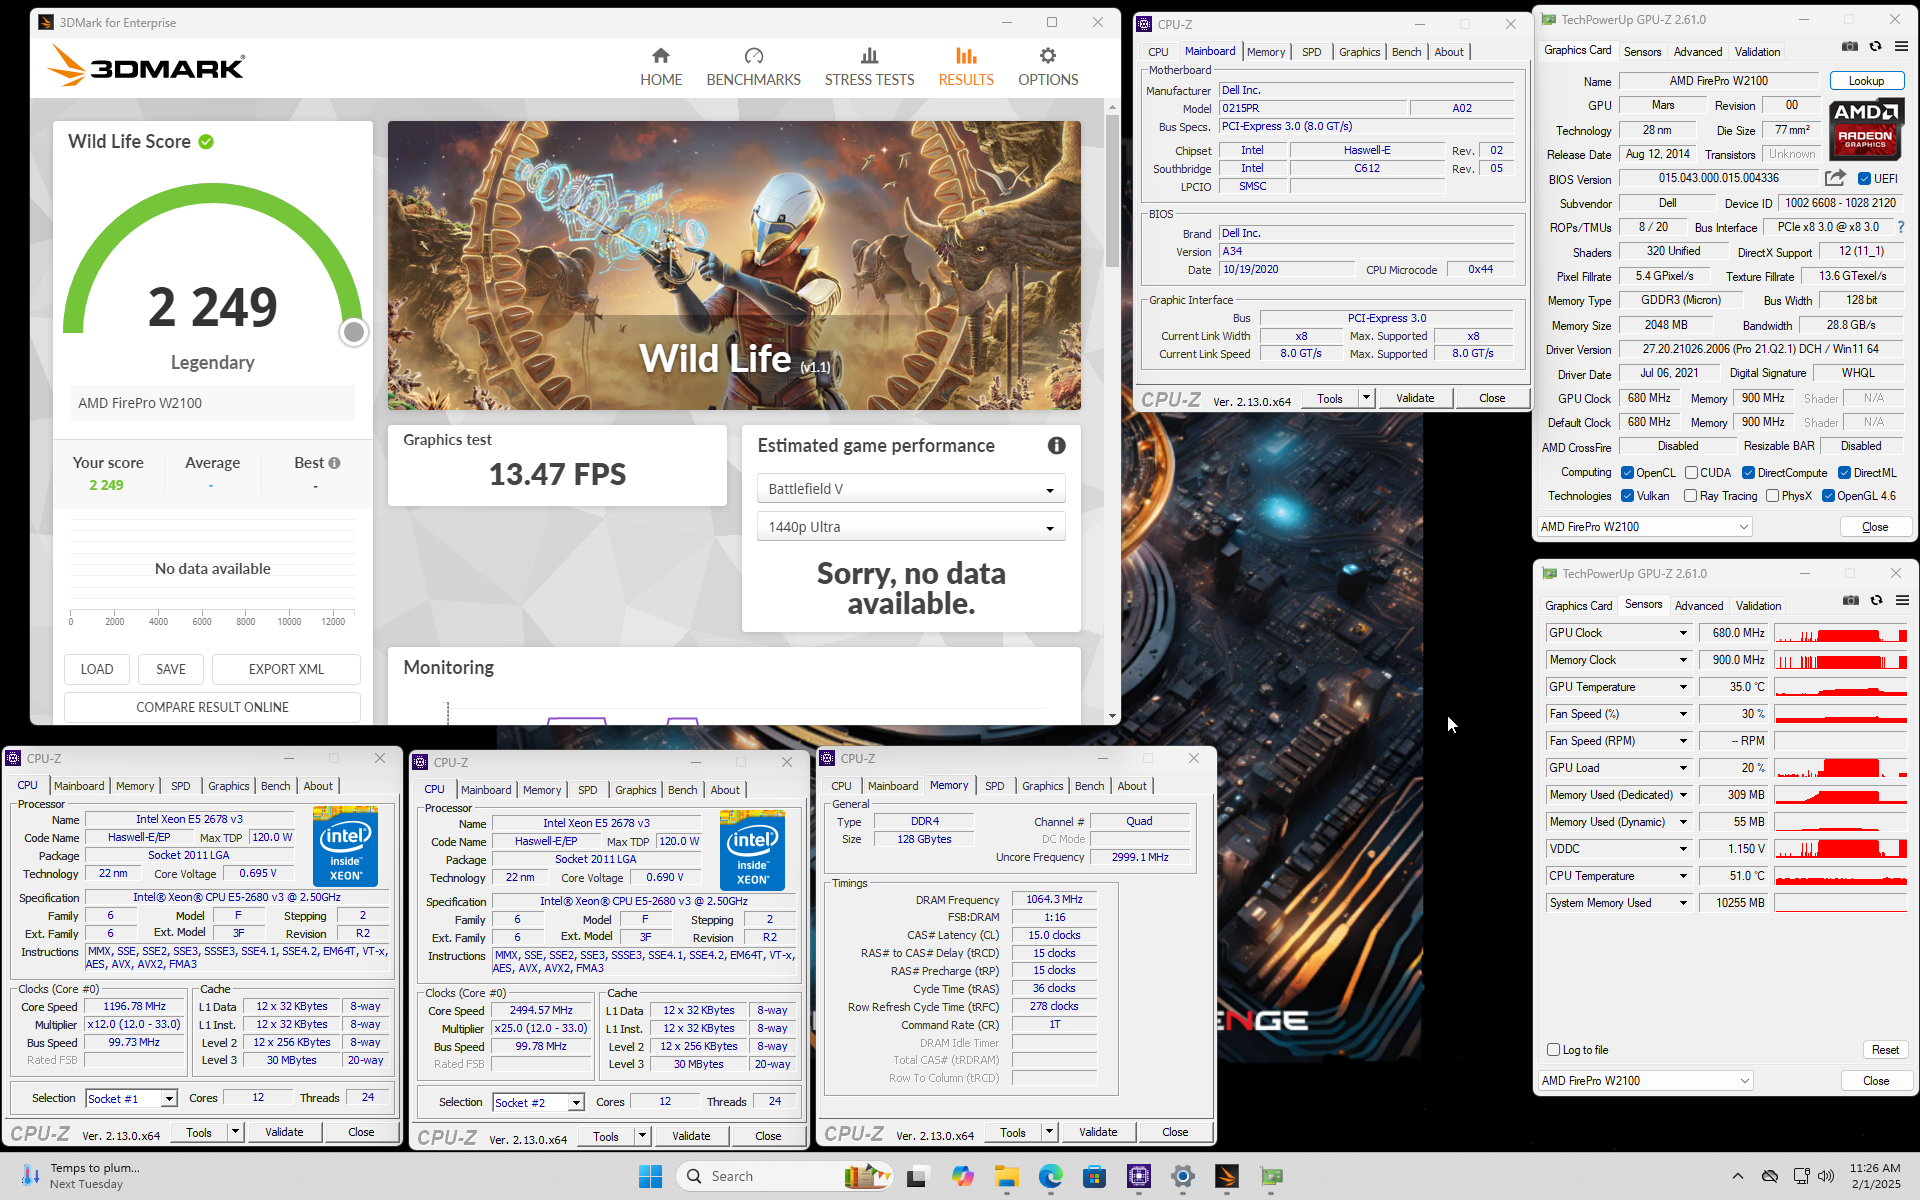Toggle the PhysX checkbox in GPU-Z
Screen dimensions: 1920x1200
[1772, 496]
